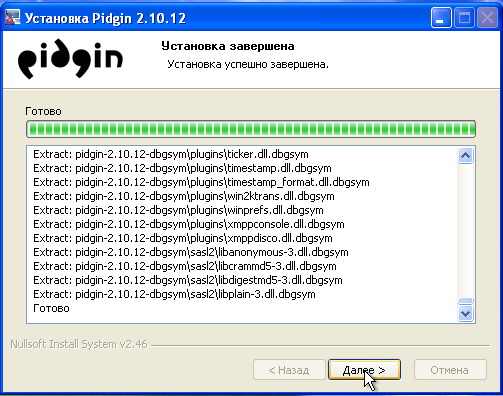
Task: Click the greyed-out Отмена button
Action: coord(450,370)
